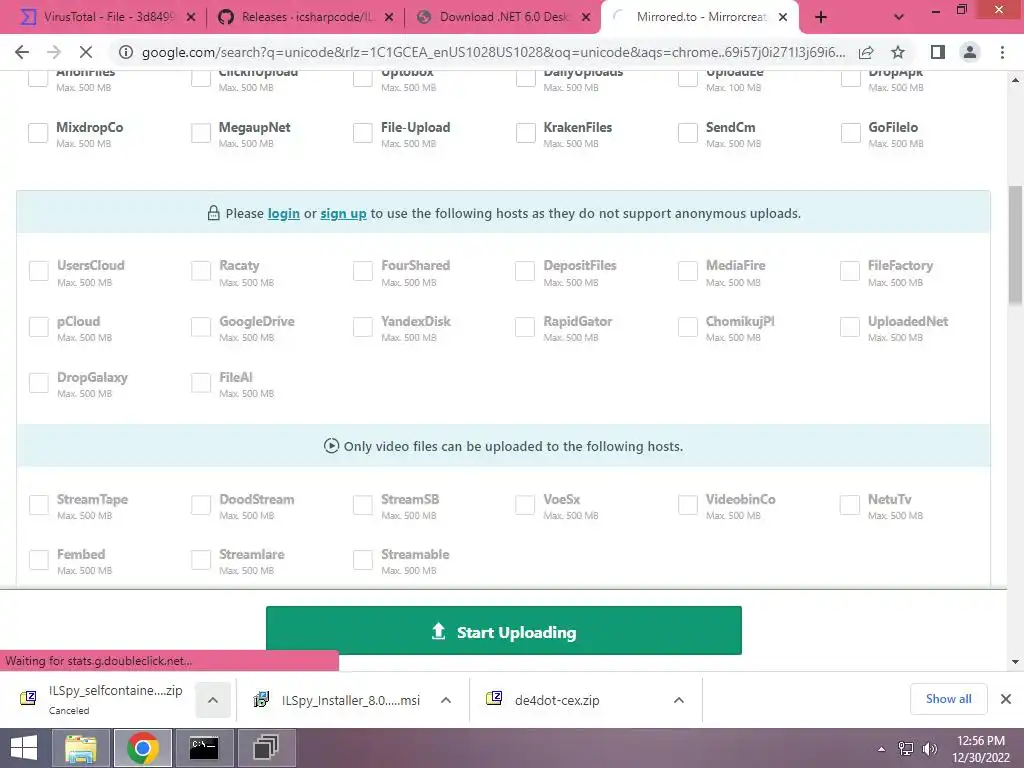Open the browser side panel

coord(938,52)
